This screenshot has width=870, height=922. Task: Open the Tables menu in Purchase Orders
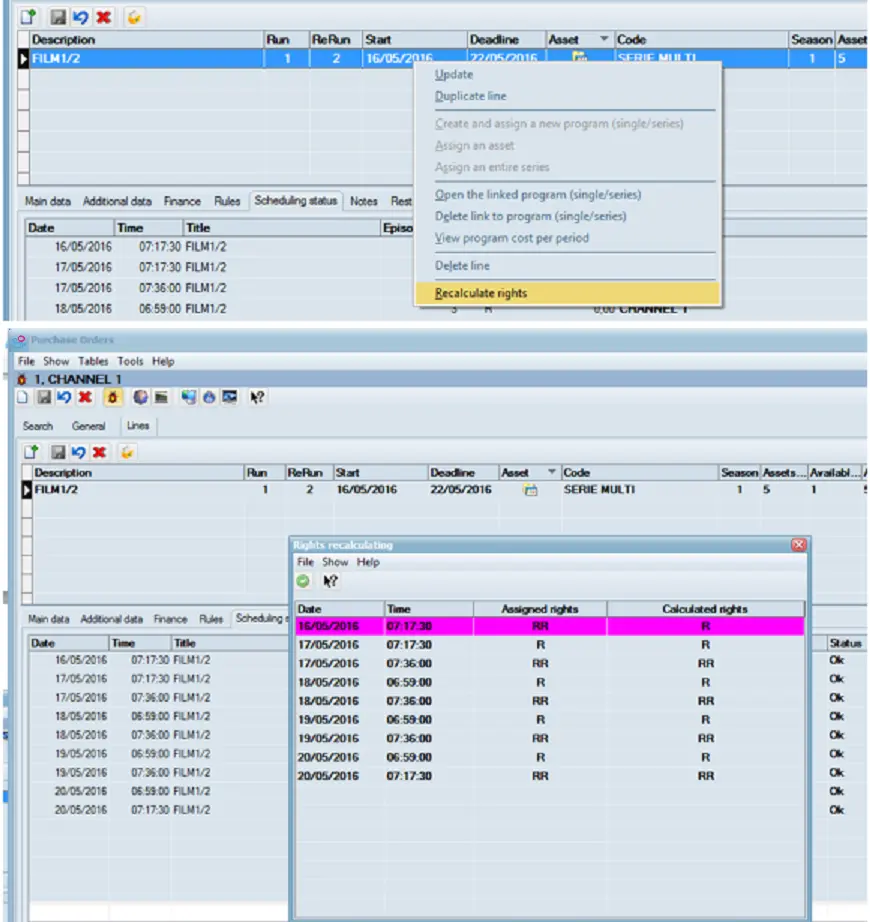[93, 361]
